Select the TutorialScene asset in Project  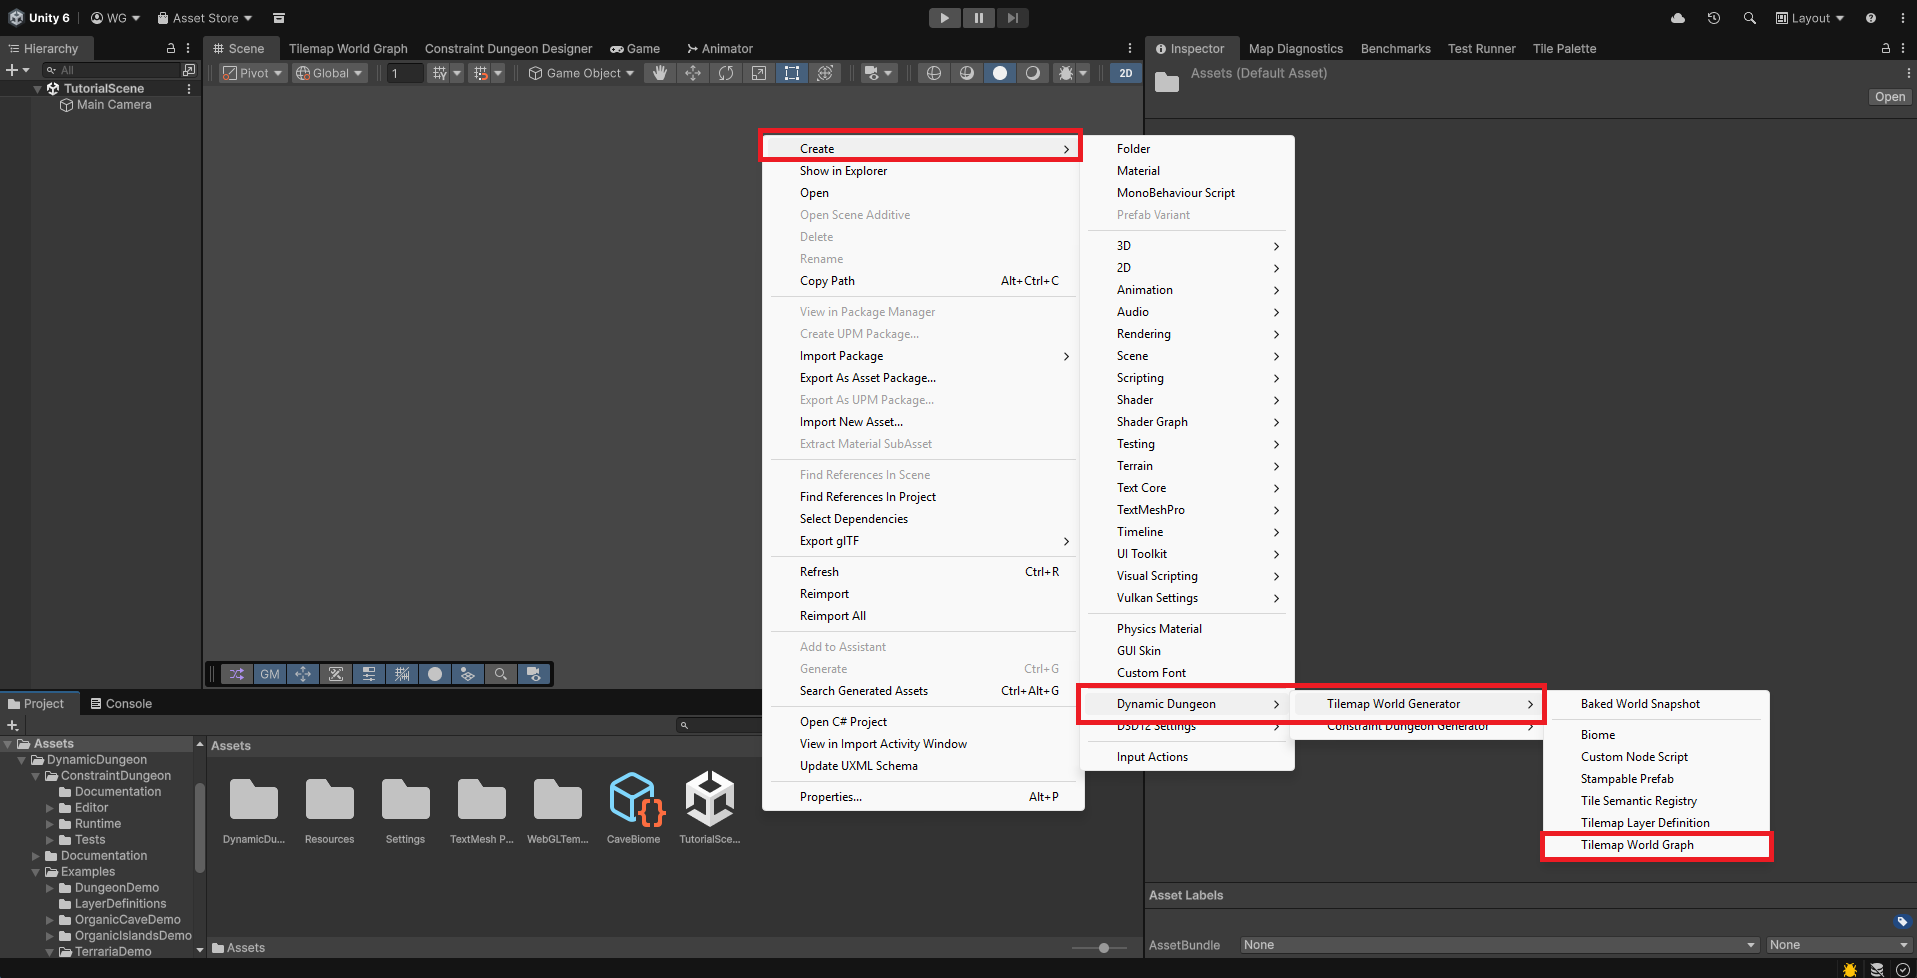click(710, 808)
